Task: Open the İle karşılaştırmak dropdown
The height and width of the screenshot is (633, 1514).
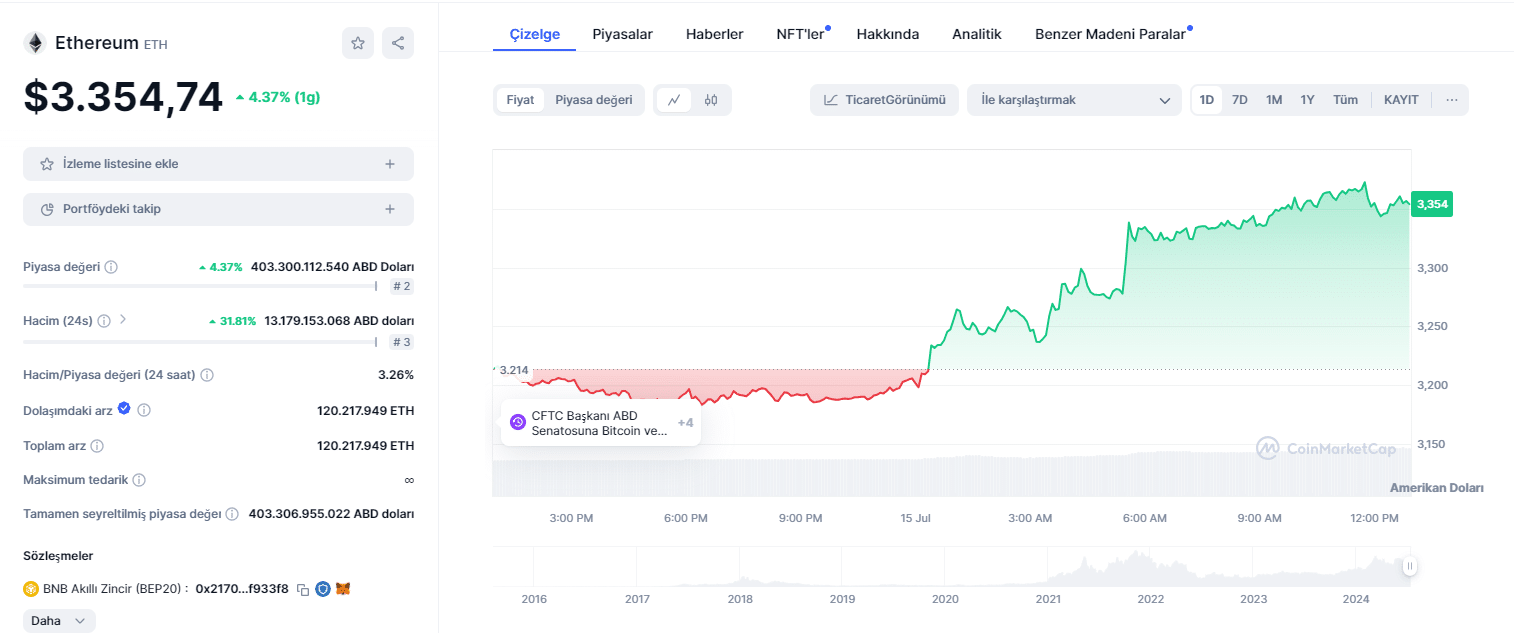Action: [1075, 100]
